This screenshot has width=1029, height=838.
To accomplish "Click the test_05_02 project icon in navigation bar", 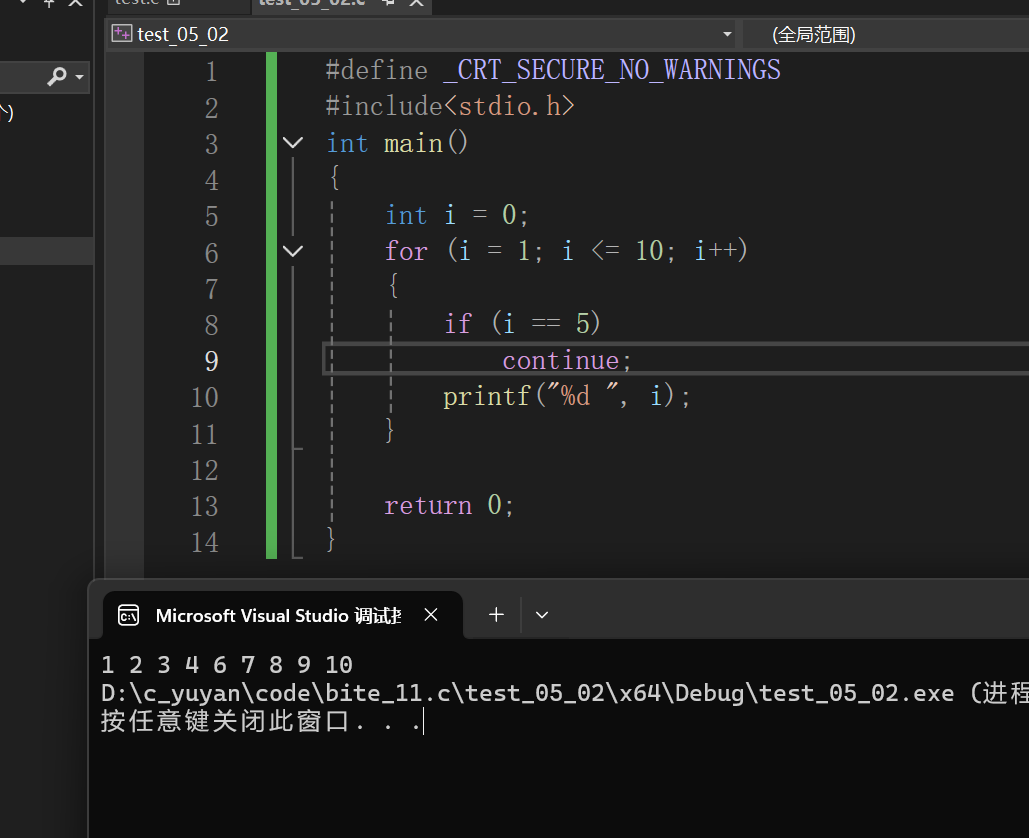I will (x=121, y=33).
